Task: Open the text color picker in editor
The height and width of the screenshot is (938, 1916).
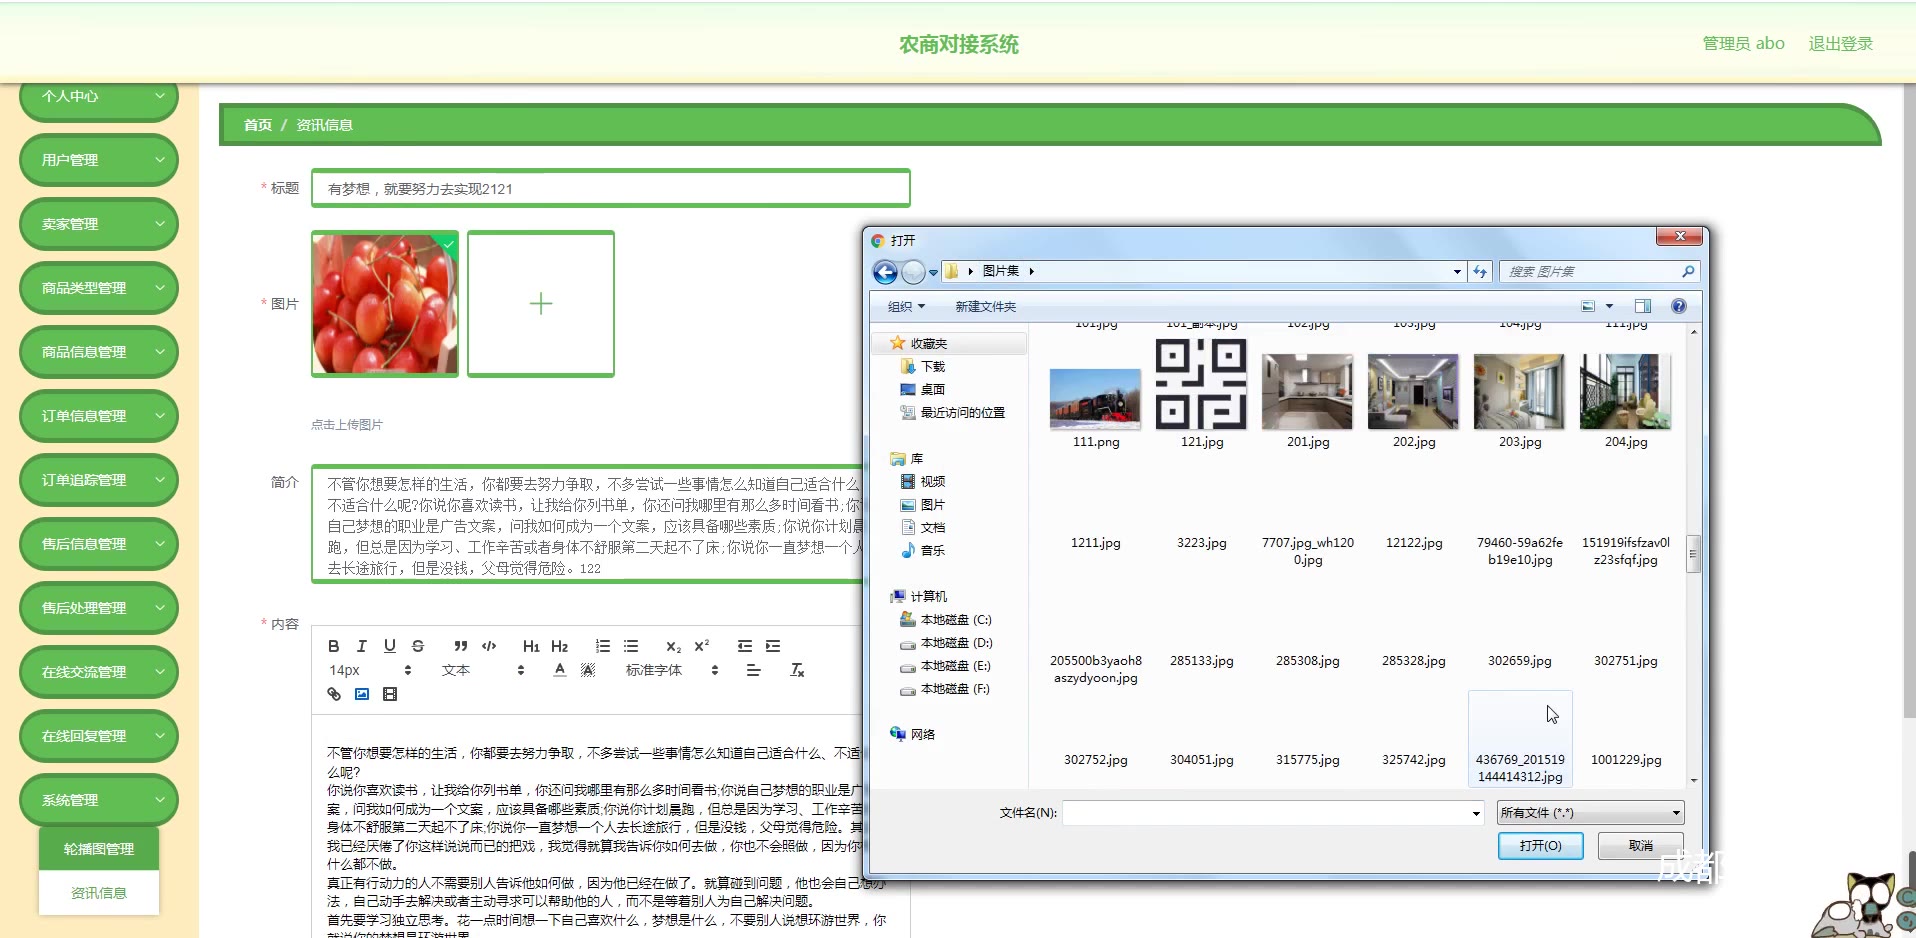Action: (x=560, y=670)
